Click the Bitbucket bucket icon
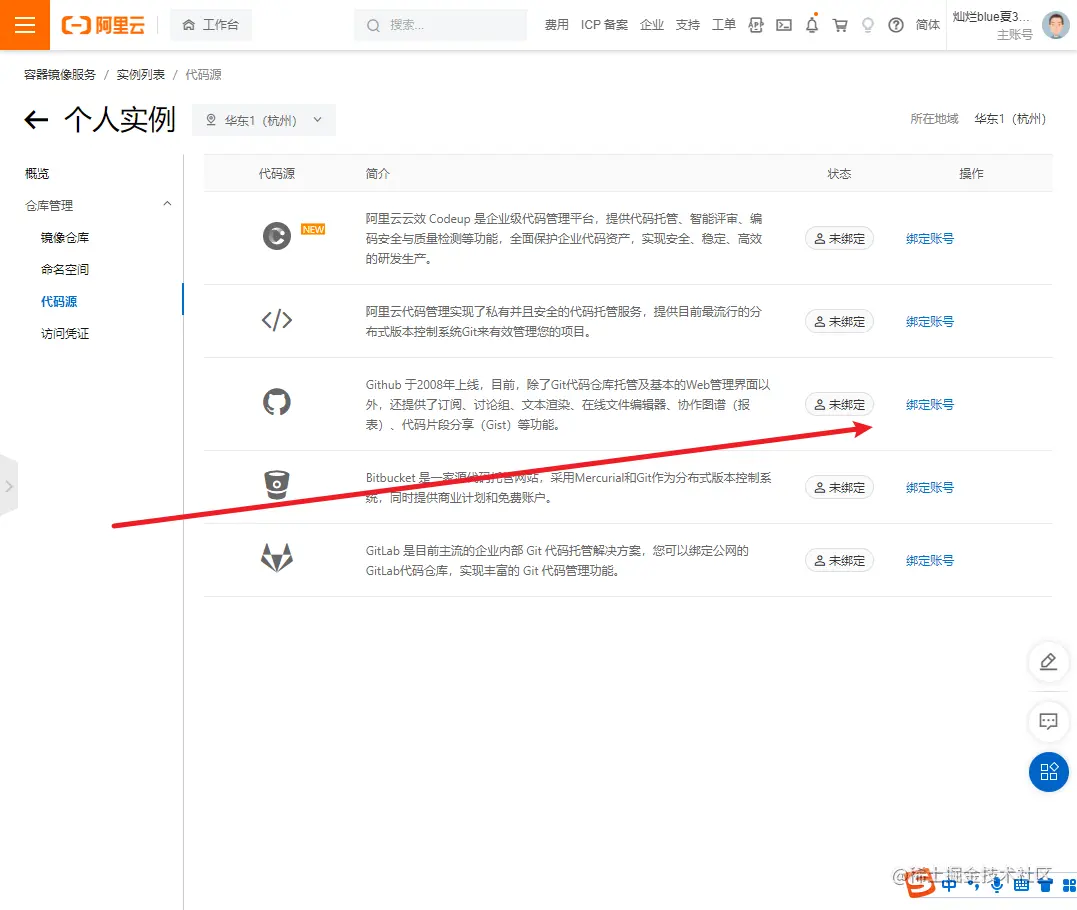This screenshot has width=1077, height=910. point(277,484)
